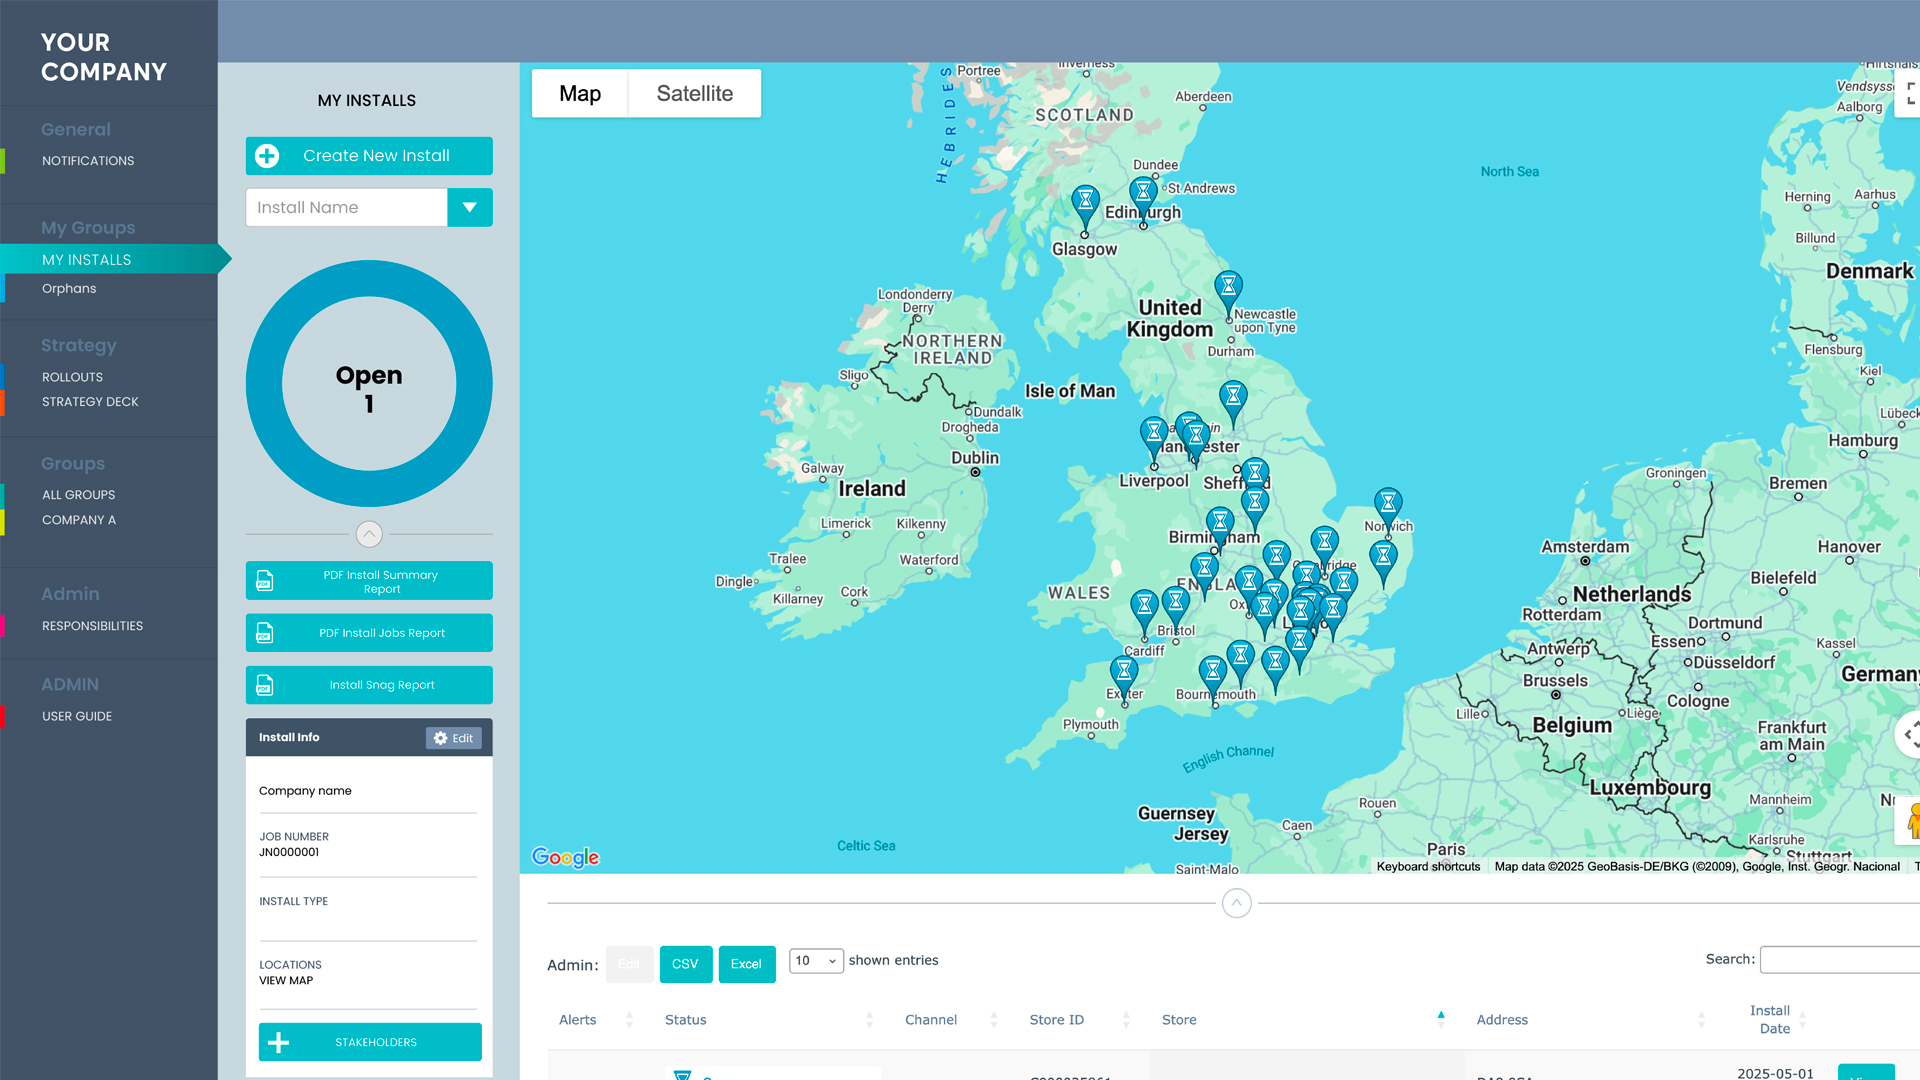
Task: Click PDF icon on Install Summary Report
Action: coord(265,581)
